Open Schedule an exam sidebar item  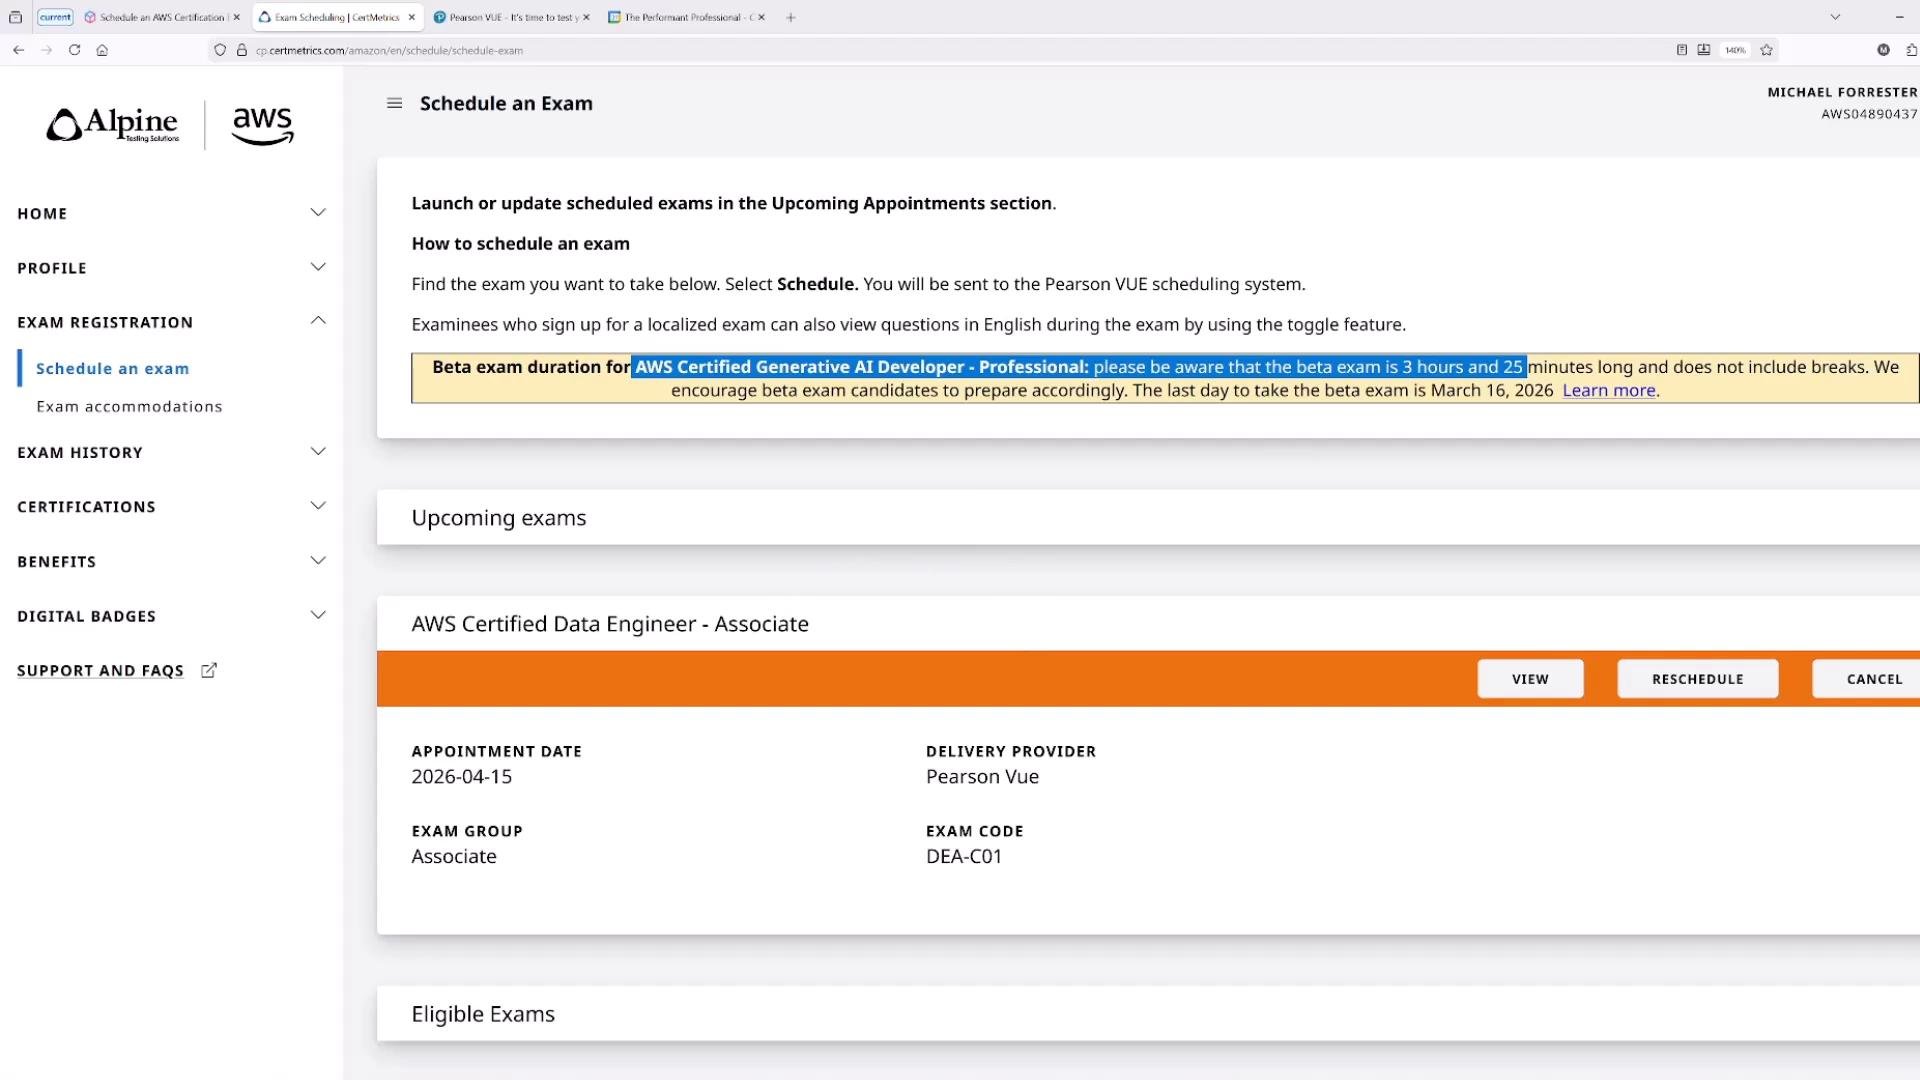tap(112, 369)
